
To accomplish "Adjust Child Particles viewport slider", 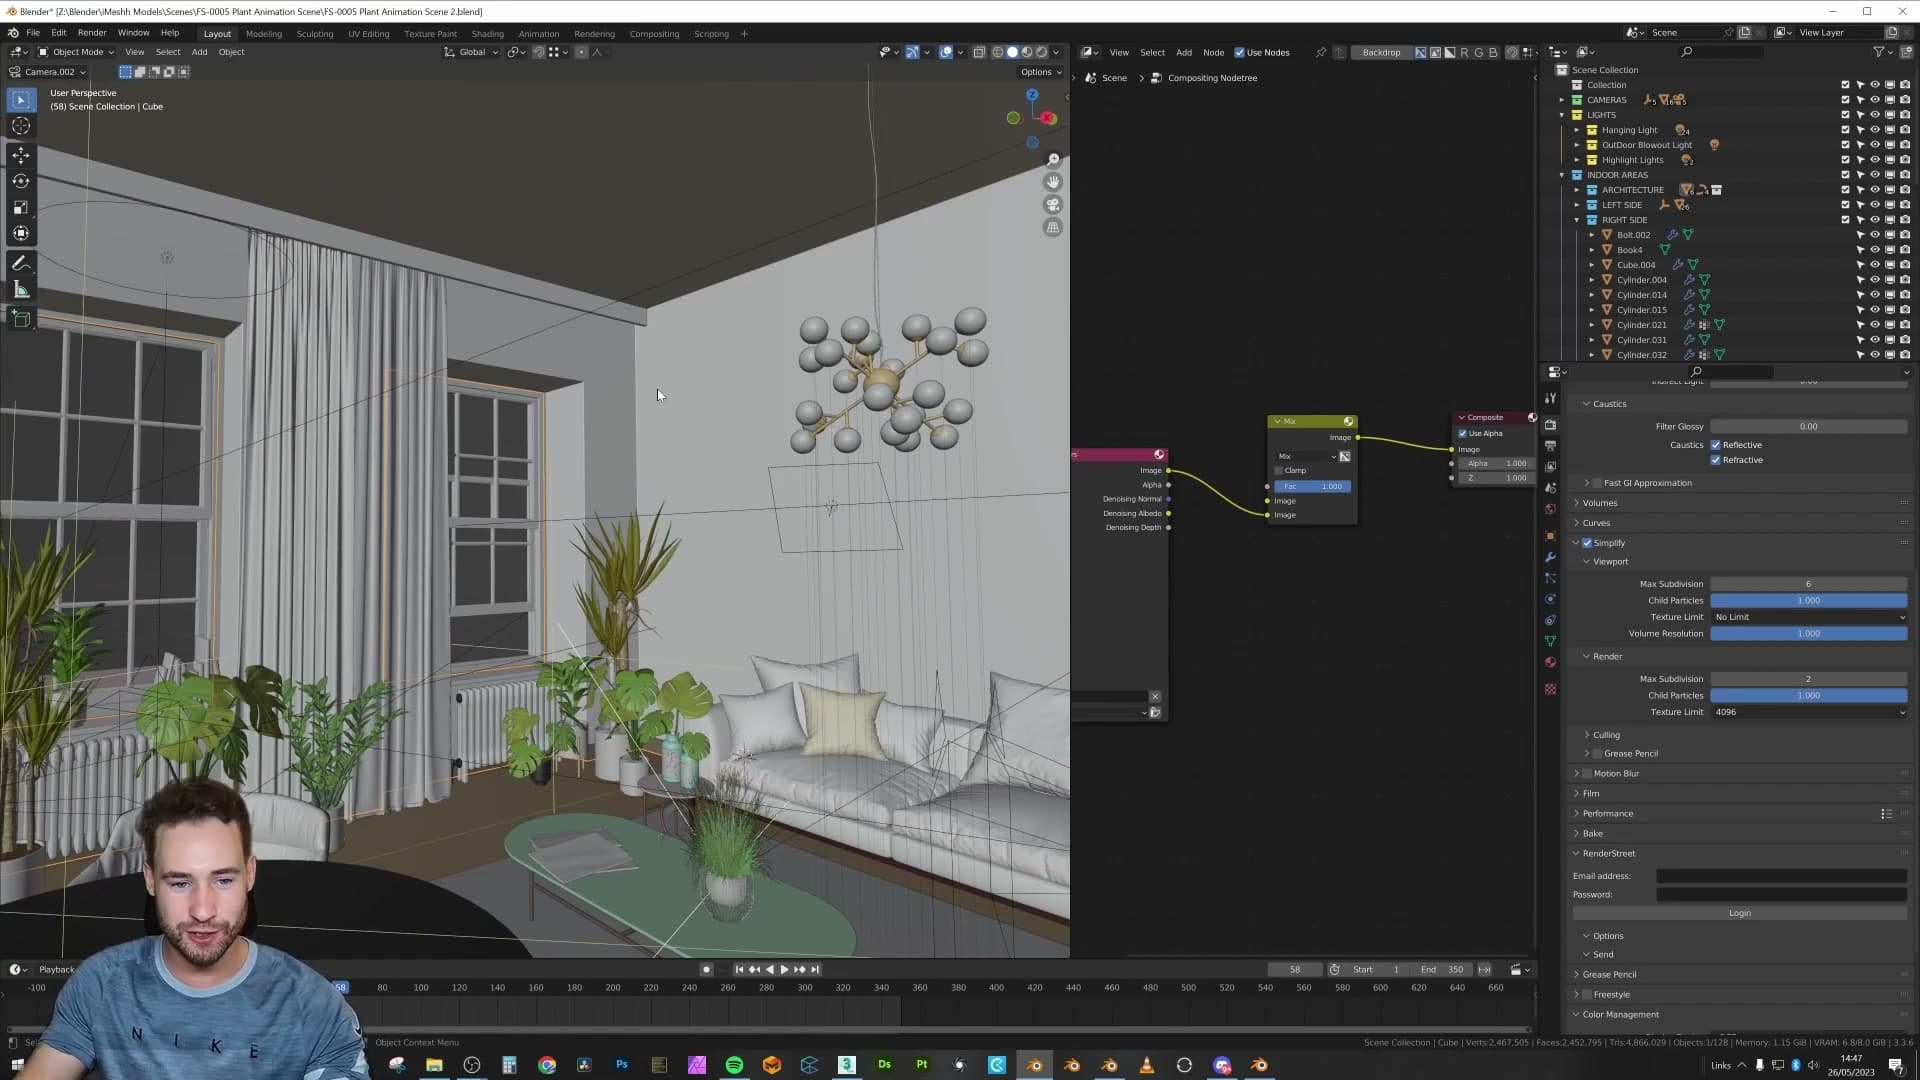I will point(1808,601).
